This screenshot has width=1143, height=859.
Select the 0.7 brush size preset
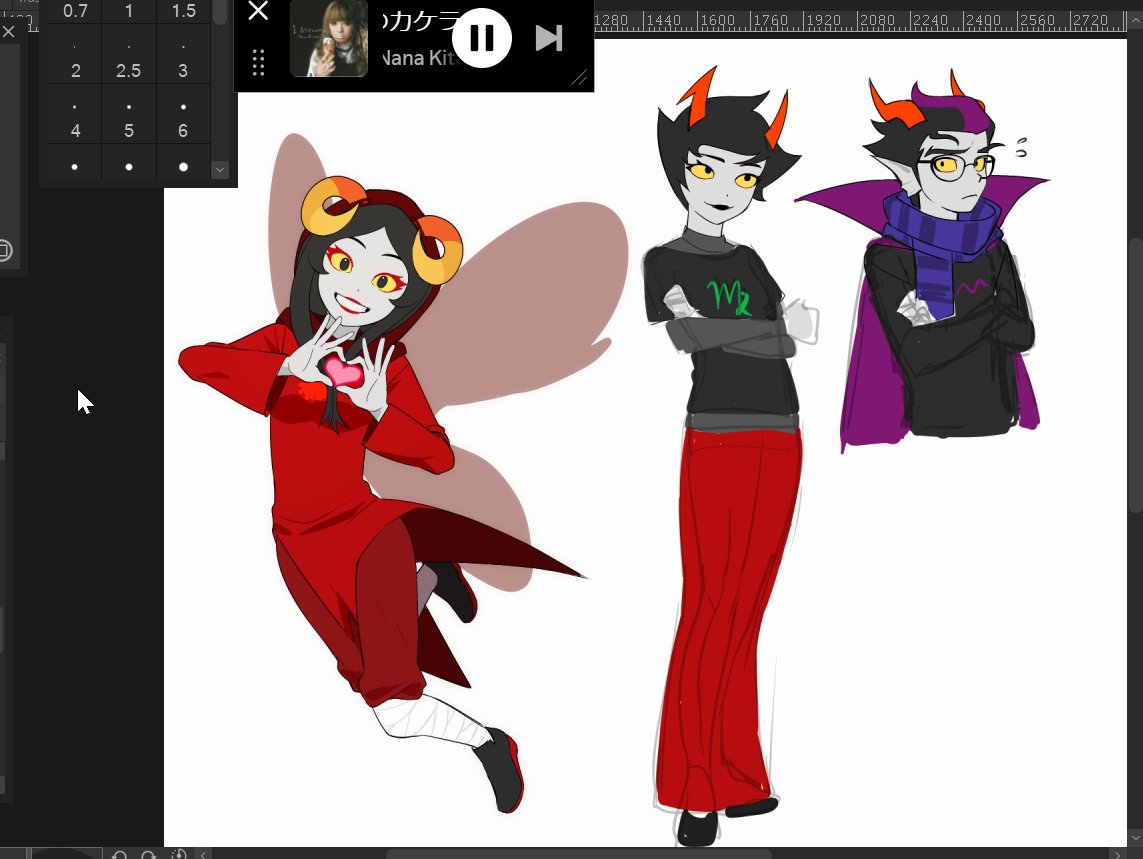point(75,11)
